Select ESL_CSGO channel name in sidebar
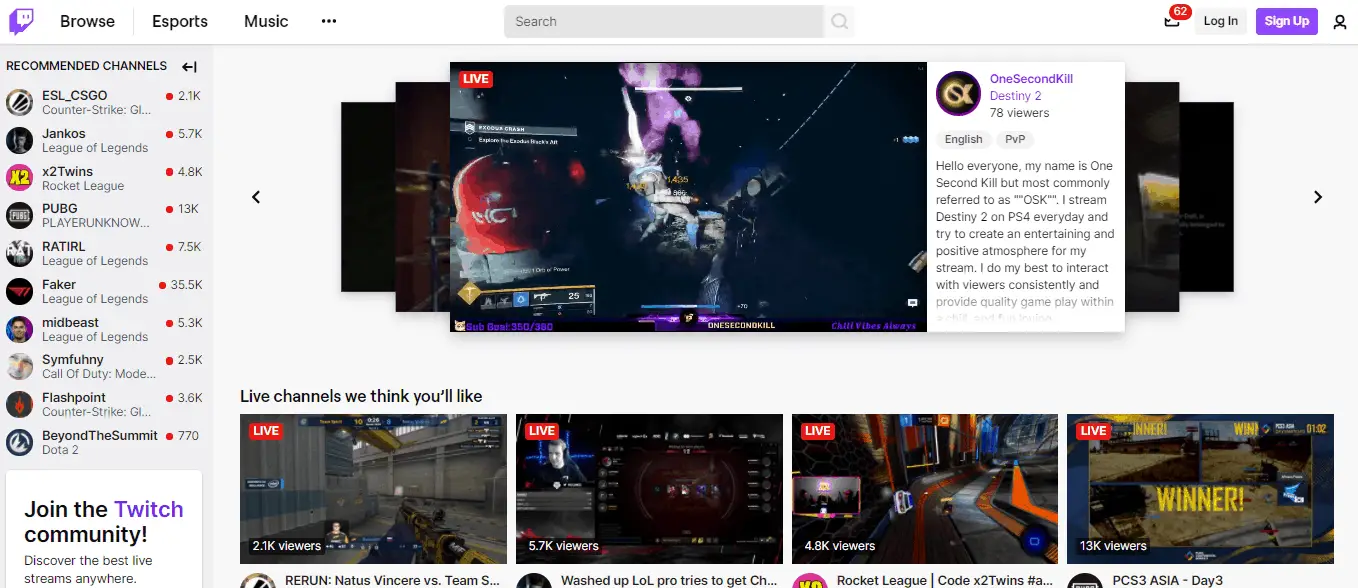The image size is (1358, 588). (75, 96)
